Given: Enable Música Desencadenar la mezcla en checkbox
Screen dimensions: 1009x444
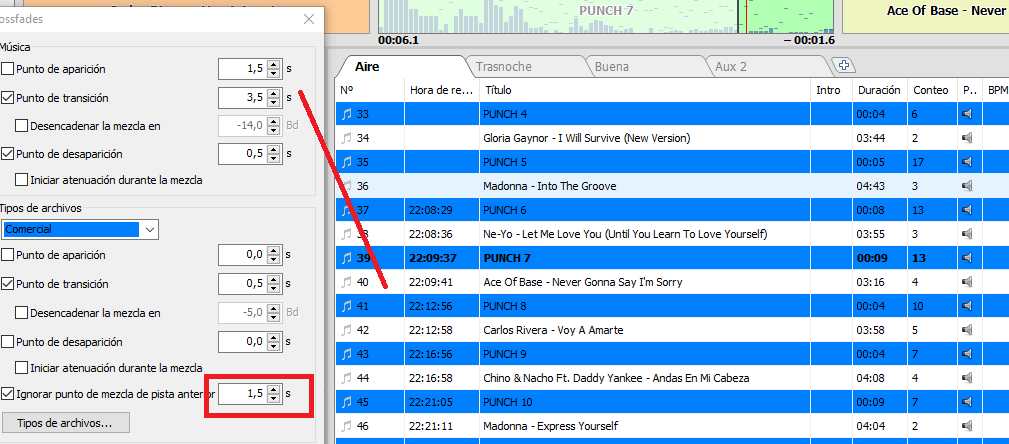Looking at the screenshot, I should coord(21,126).
